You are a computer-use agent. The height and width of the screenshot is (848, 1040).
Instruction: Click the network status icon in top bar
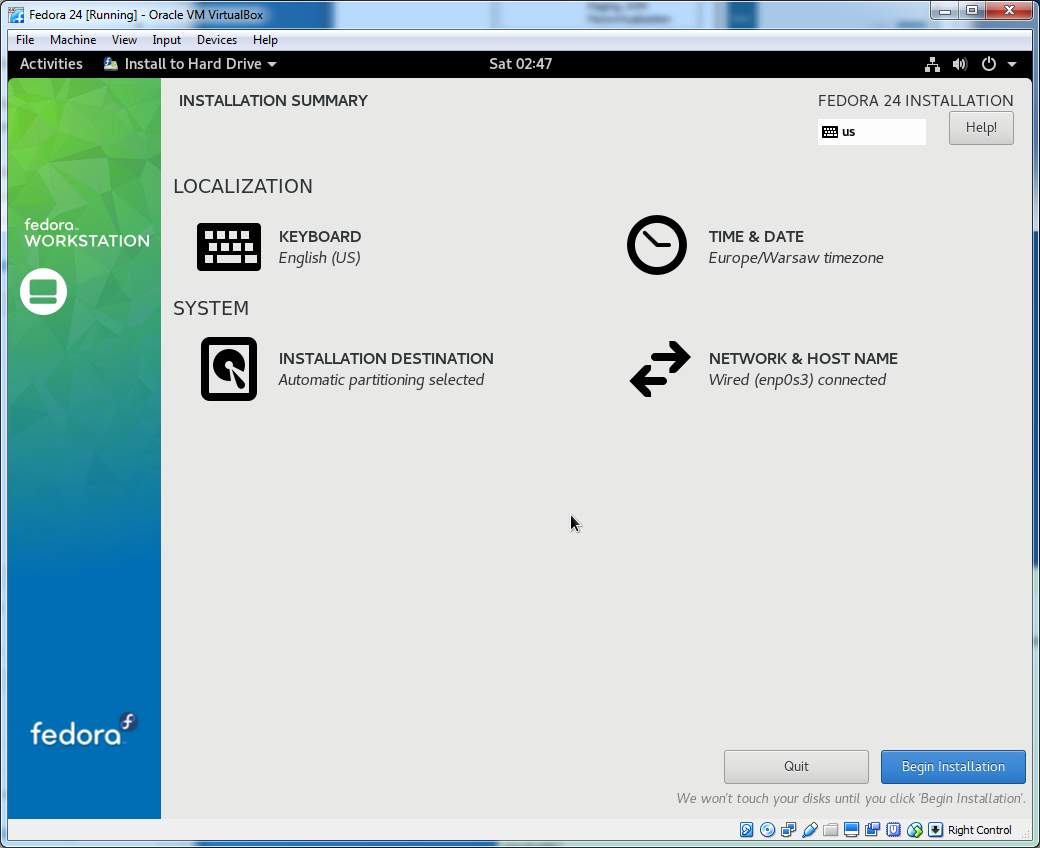(933, 64)
